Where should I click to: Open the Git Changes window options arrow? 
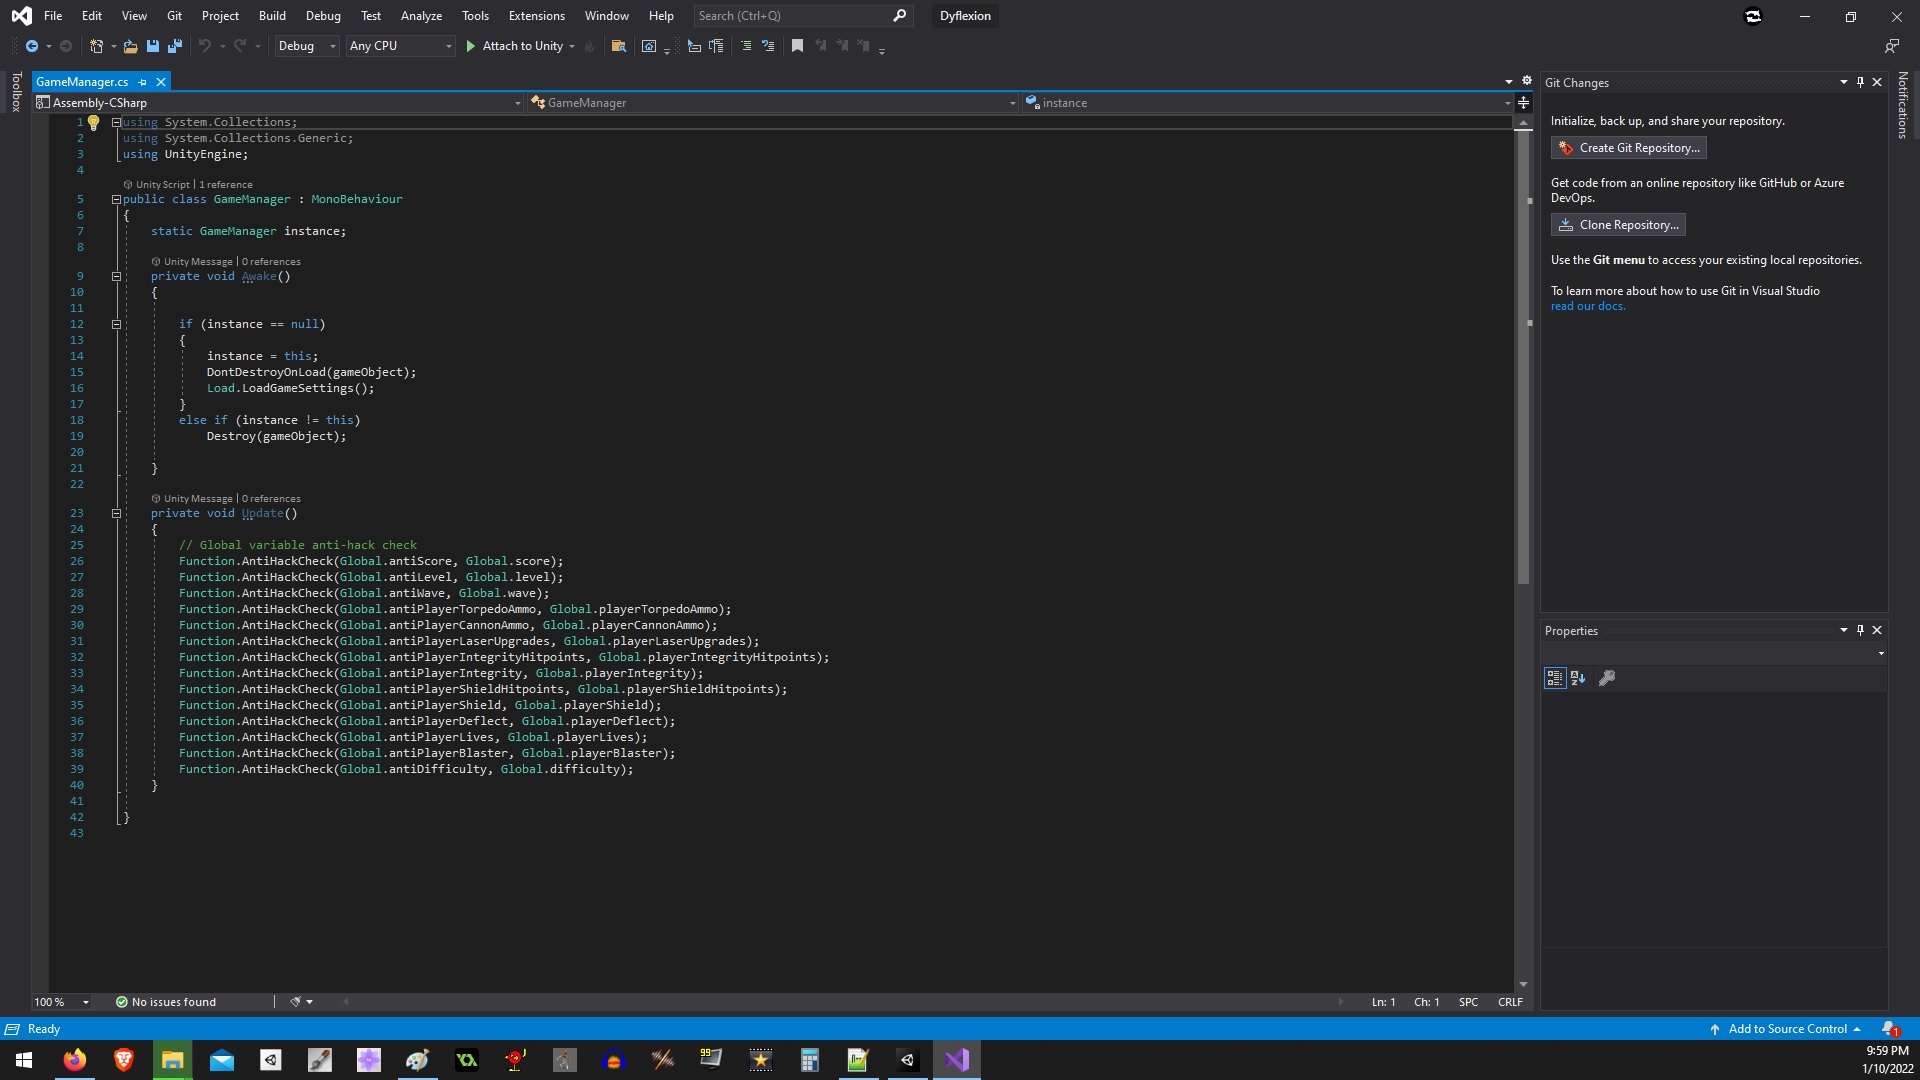tap(1843, 82)
